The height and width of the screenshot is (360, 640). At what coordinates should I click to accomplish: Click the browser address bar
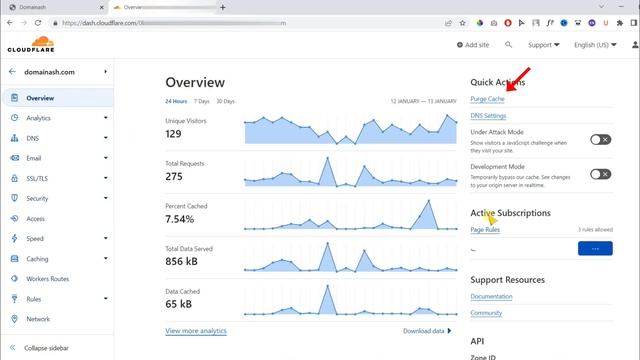click(x=245, y=23)
